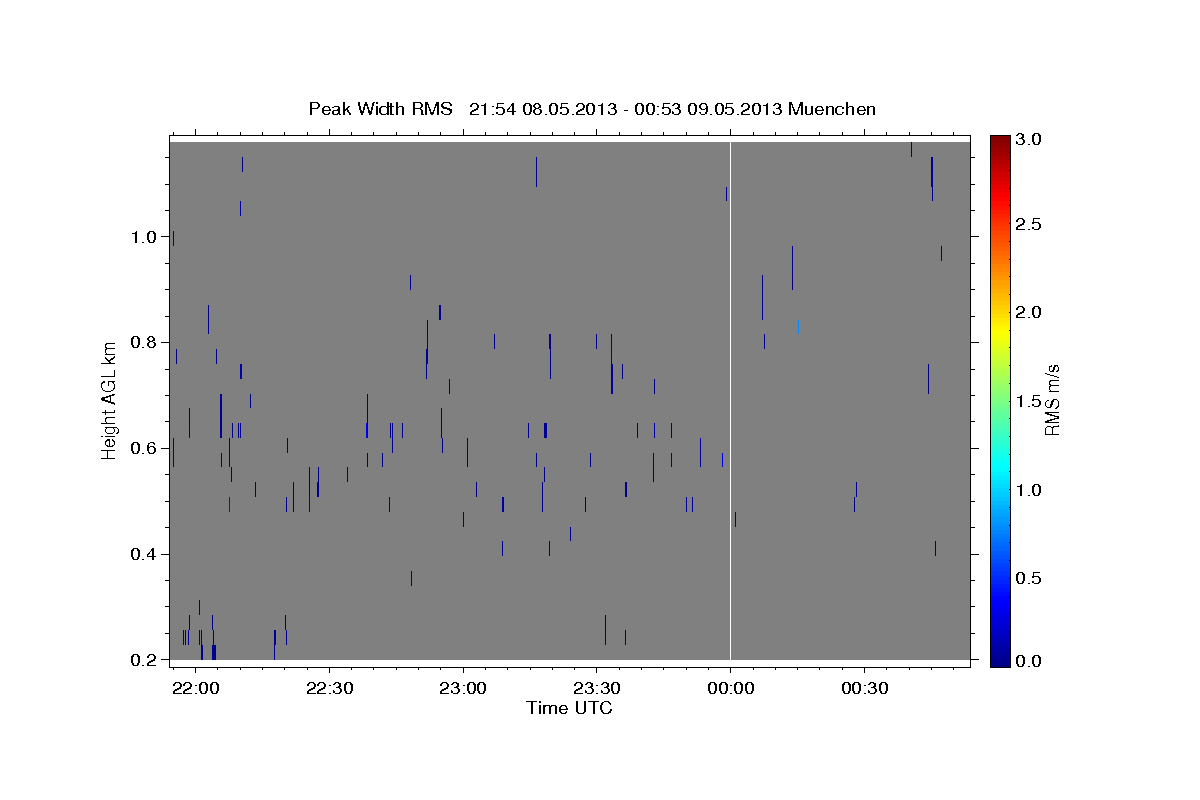Click the 23:30 time tick label

pyautogui.click(x=596, y=688)
